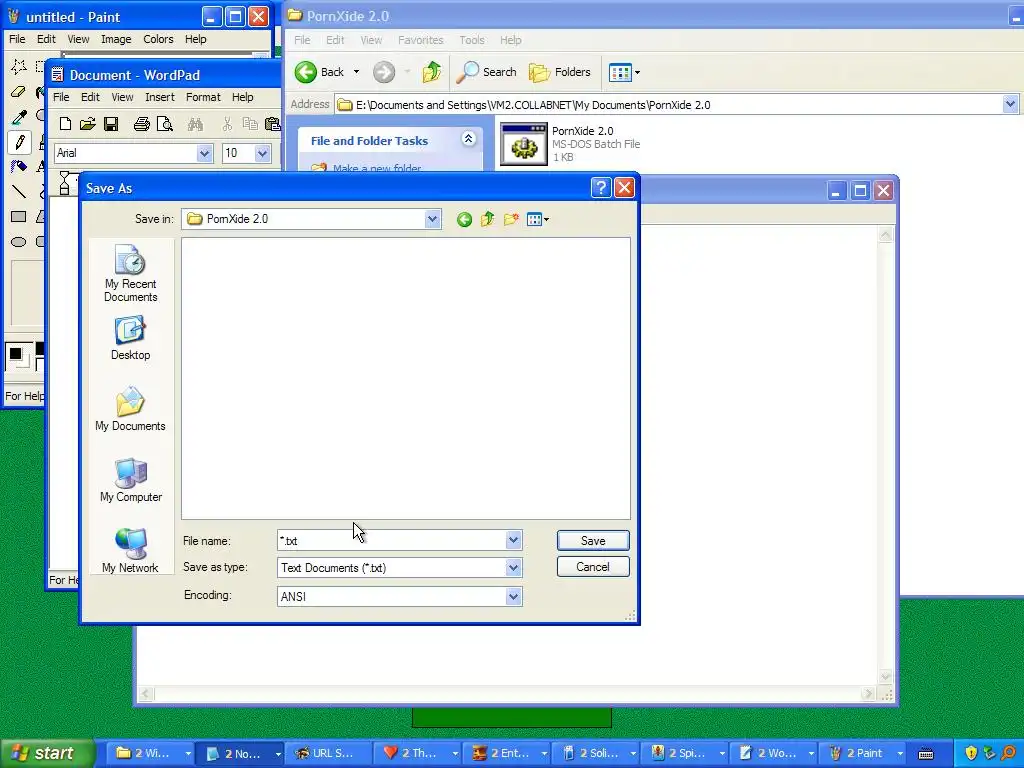Open the Image menu in Paint
This screenshot has width=1024, height=768.
(x=116, y=39)
